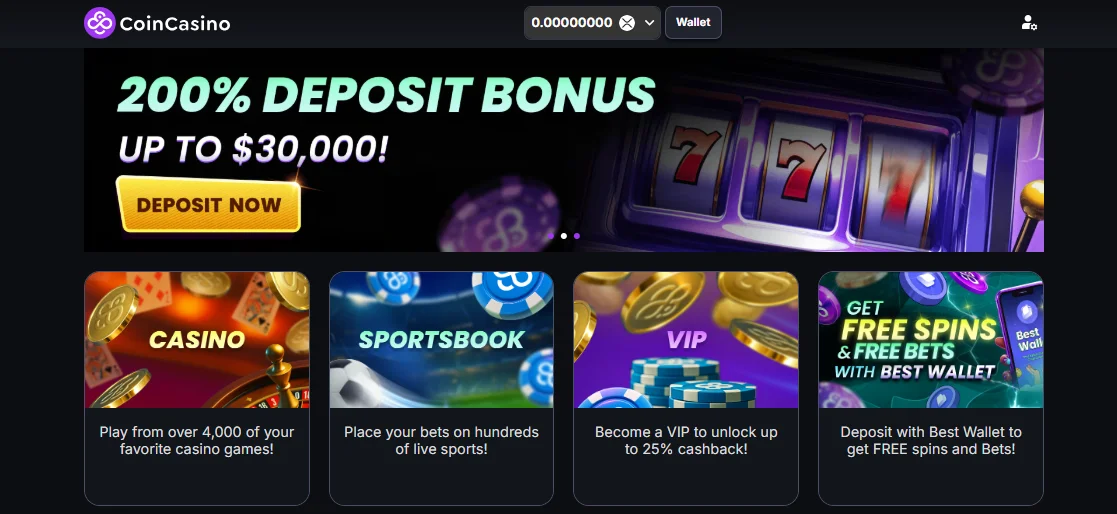Open the Free Spins Best Wallet image
This screenshot has height=514, width=1117.
tap(930, 340)
